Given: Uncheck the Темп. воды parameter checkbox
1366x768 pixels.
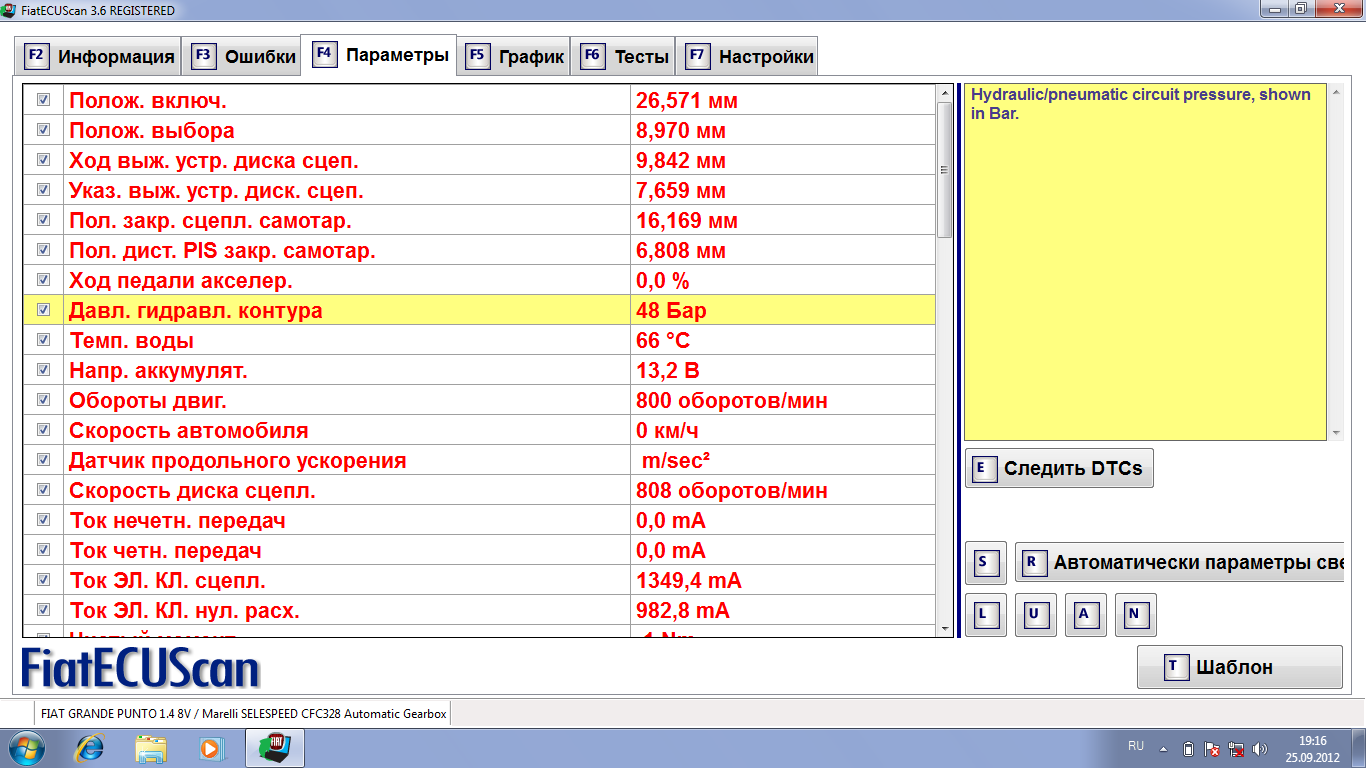Looking at the screenshot, I should pyautogui.click(x=43, y=340).
